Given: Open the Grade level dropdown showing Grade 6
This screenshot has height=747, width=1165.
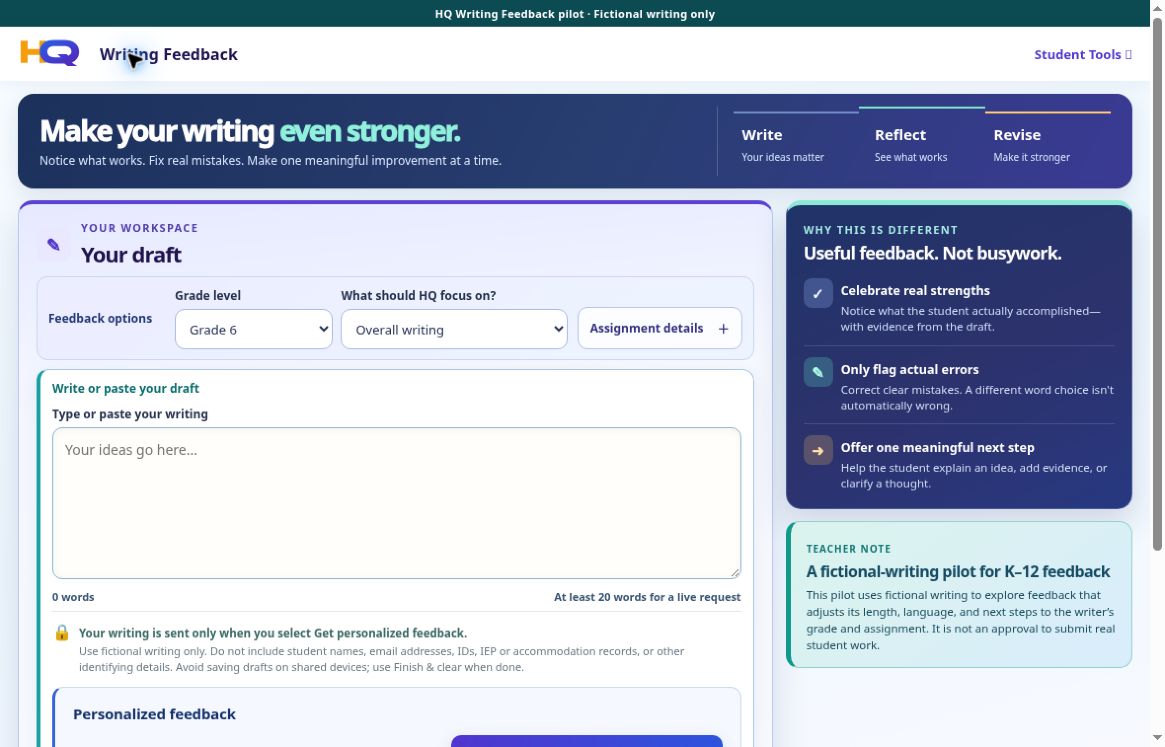Looking at the screenshot, I should 253,329.
